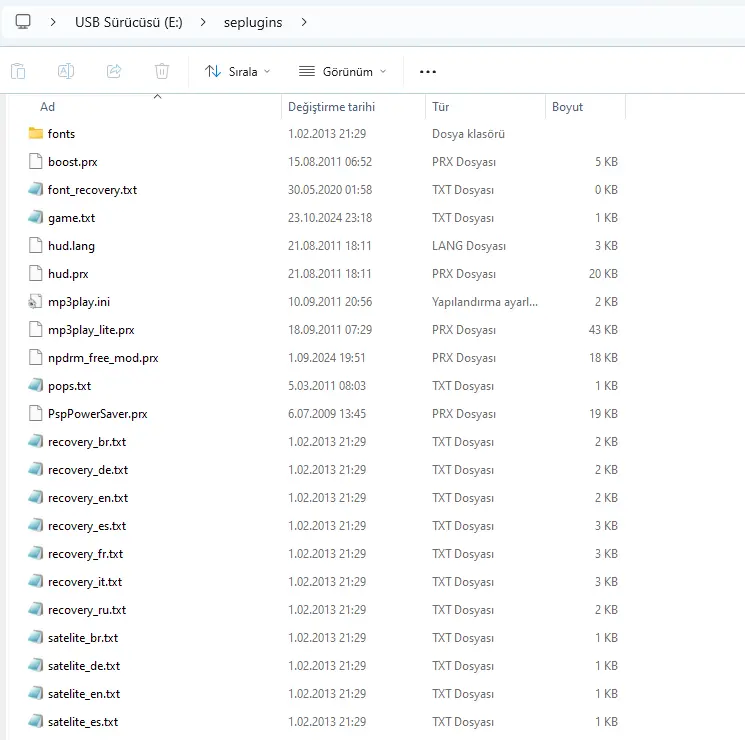Click the paste clipboard icon in toolbar
Viewport: 745px width, 740px height.
point(18,71)
